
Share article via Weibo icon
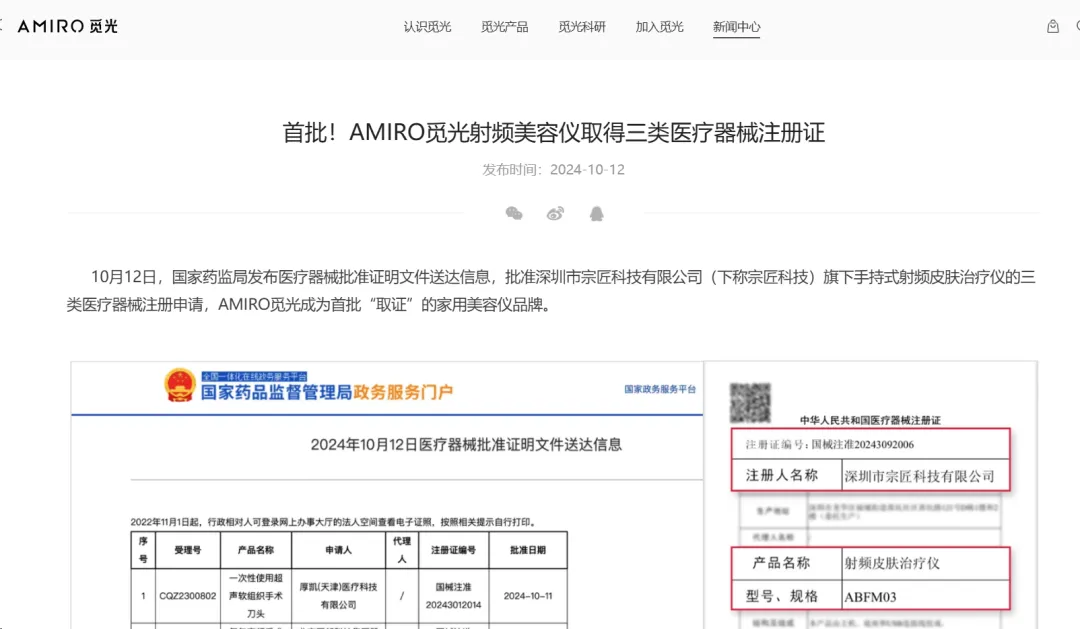coord(555,214)
